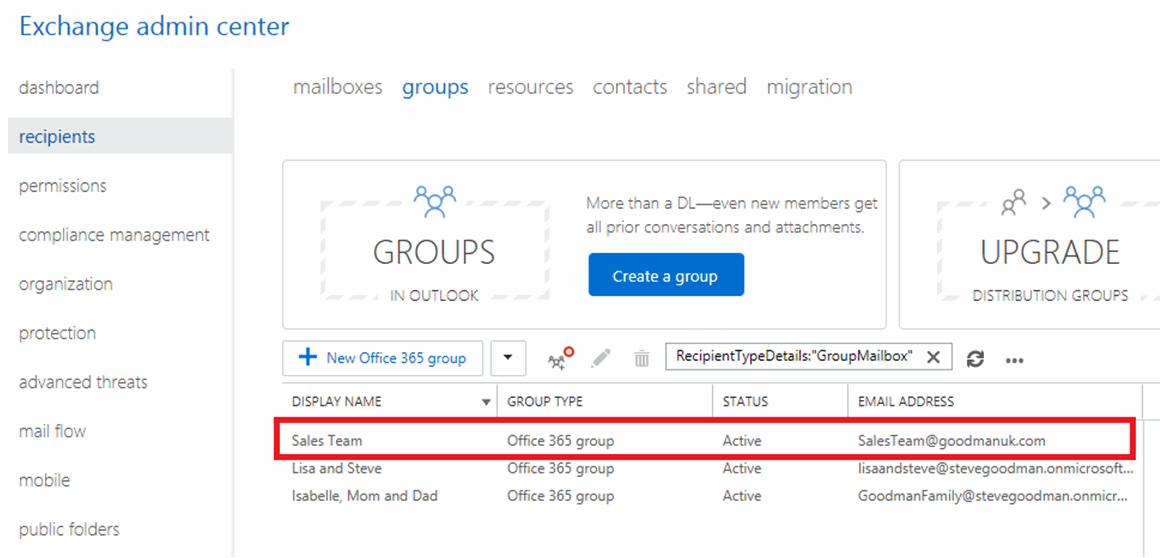Open the contacts tab
This screenshot has height=558, width=1160.
click(630, 87)
